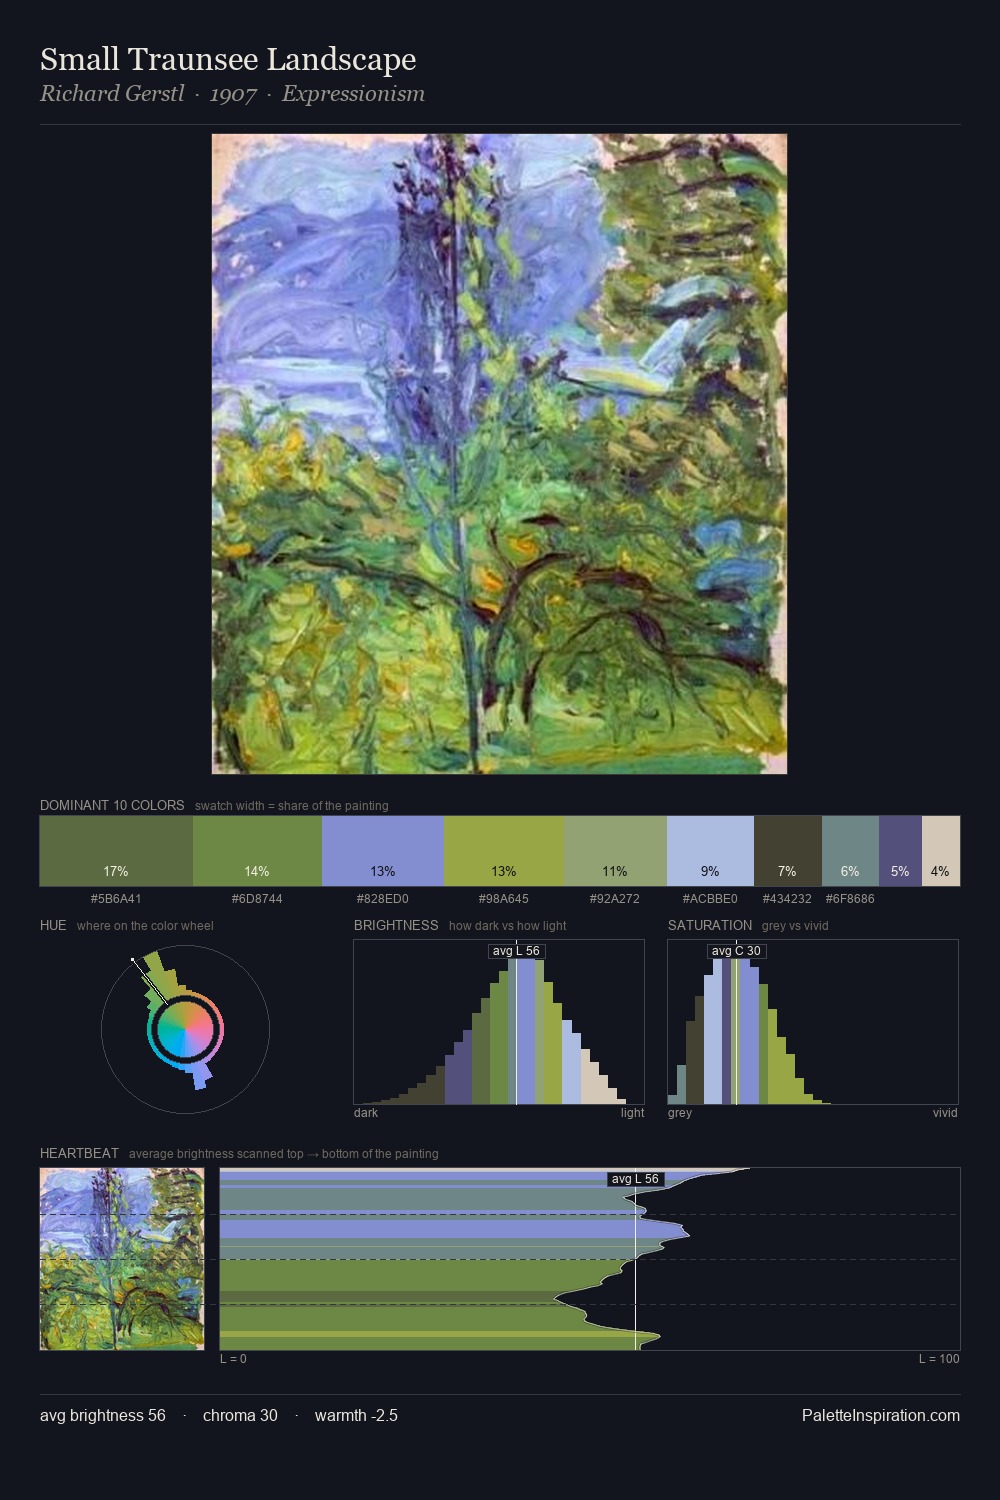Click the warmth -2.5 footer stat
This screenshot has width=1000, height=1500.
(x=356, y=1415)
